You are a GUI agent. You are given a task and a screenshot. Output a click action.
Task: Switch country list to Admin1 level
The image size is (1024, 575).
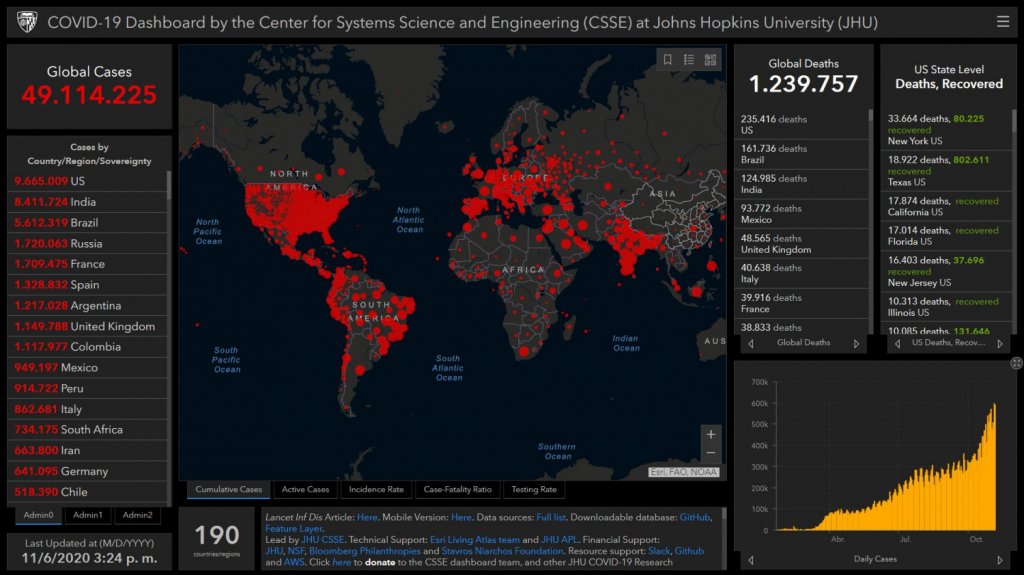coord(87,515)
